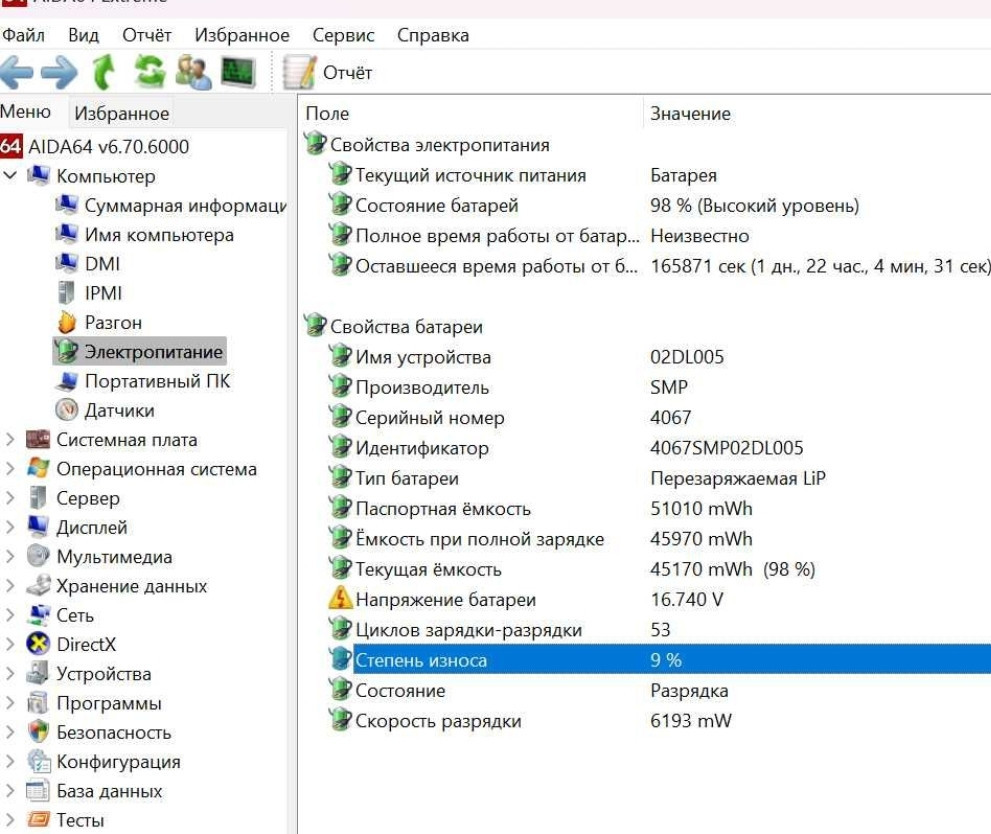Expand the Системная плата tree node
The width and height of the screenshot is (991, 834).
[10, 439]
